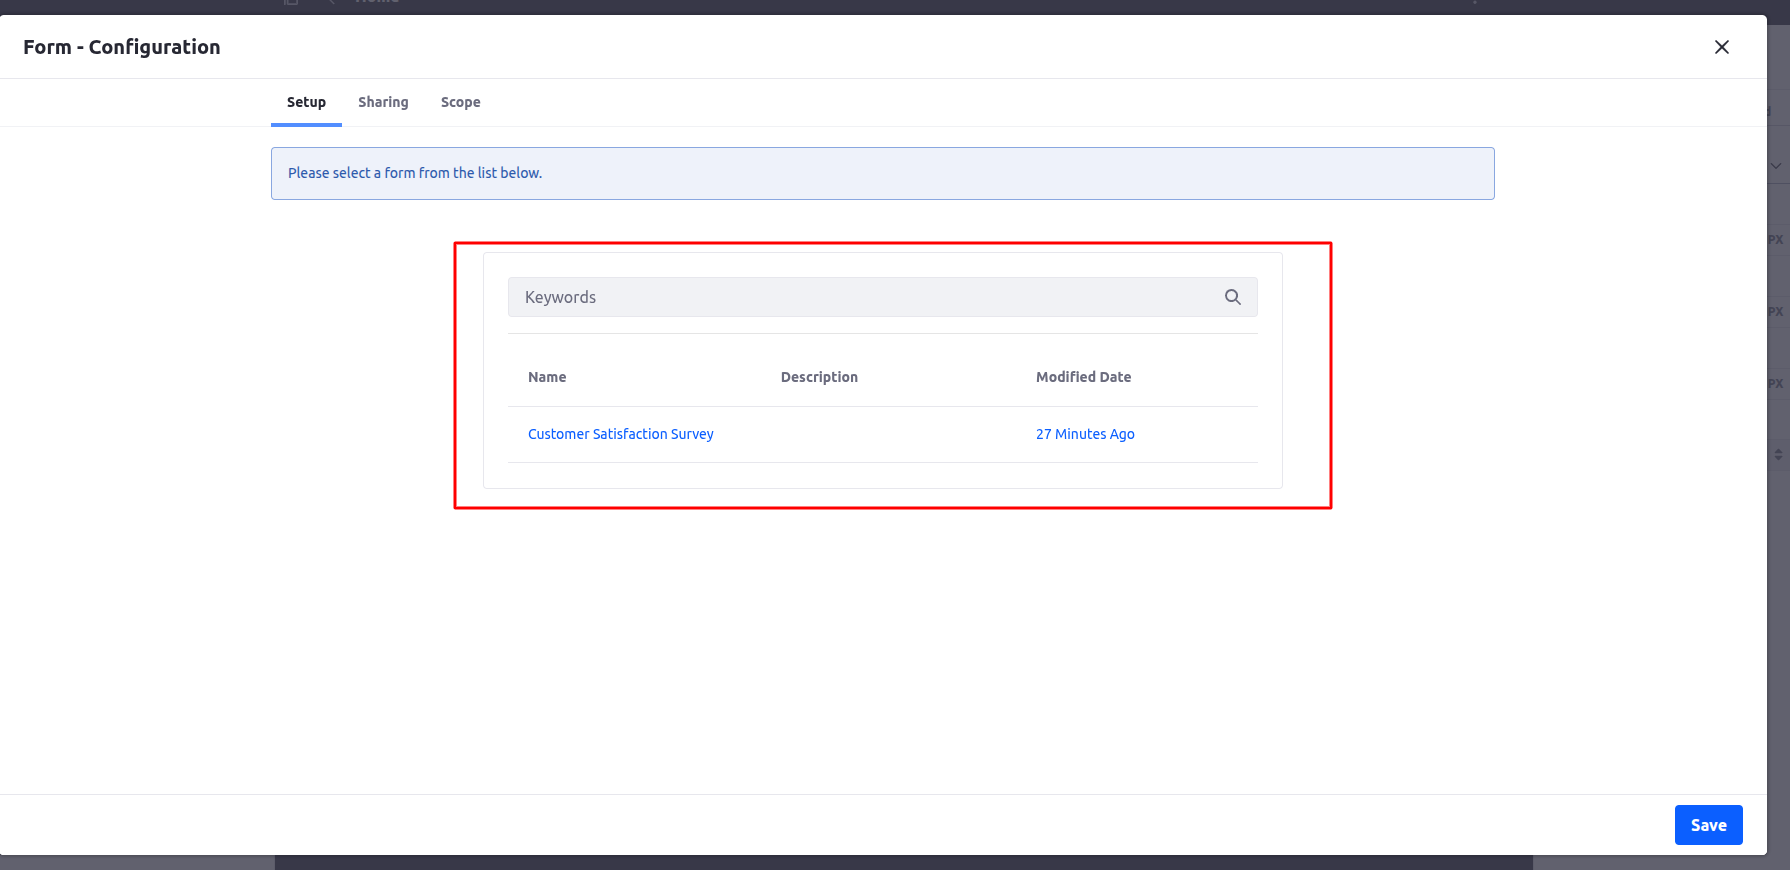
Task: Switch to the Setup tab
Action: [x=306, y=102]
